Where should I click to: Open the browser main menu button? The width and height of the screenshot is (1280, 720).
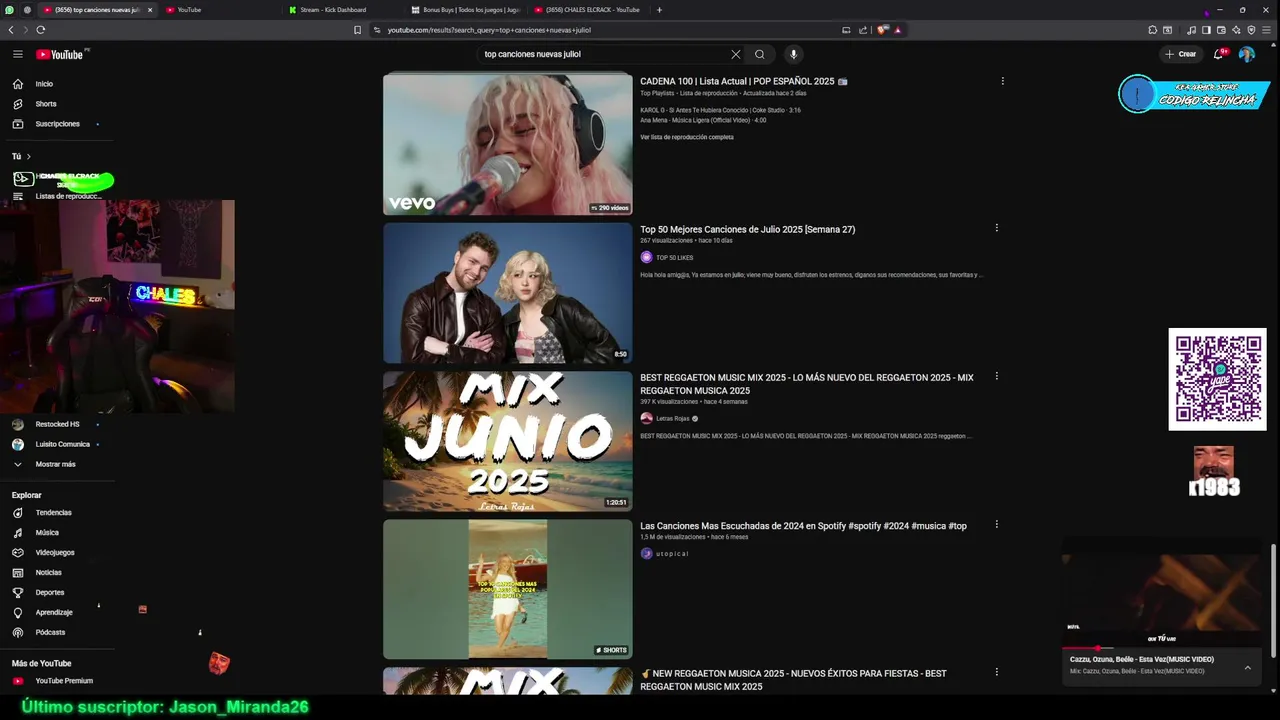click(1267, 30)
